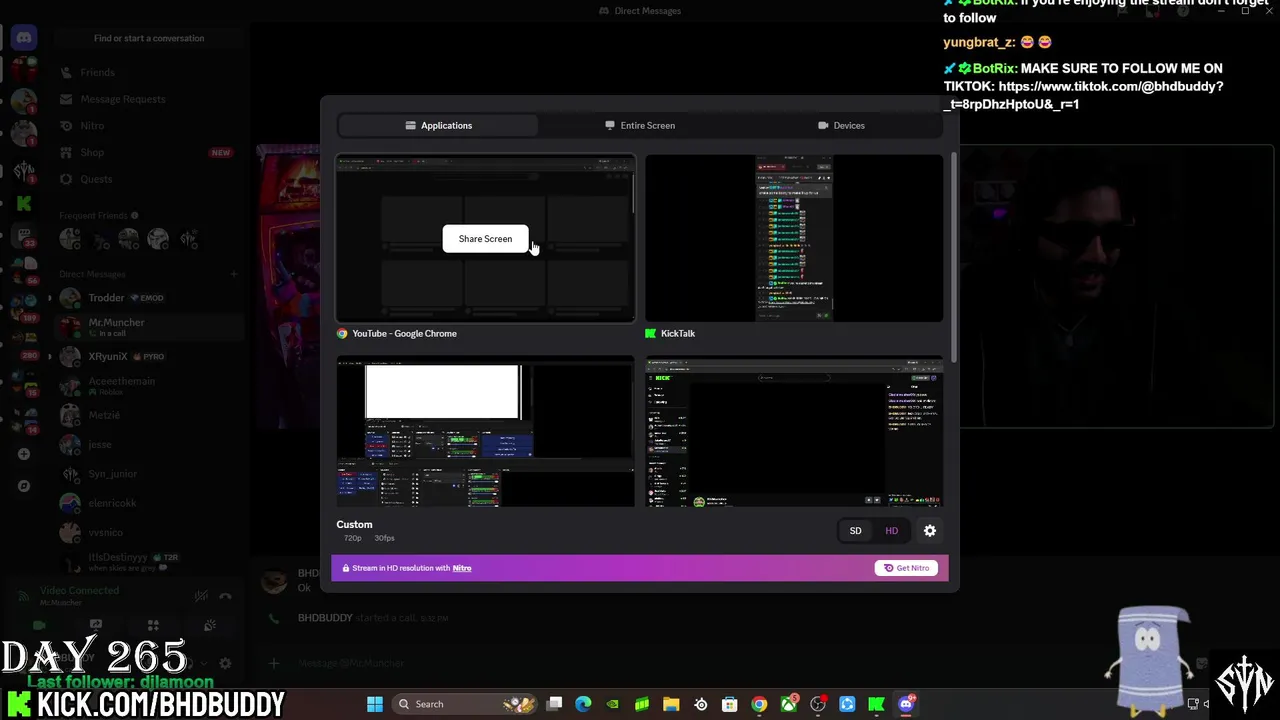Open elenricokk direct message
The width and height of the screenshot is (1280, 720).
pyautogui.click(x=150, y=503)
